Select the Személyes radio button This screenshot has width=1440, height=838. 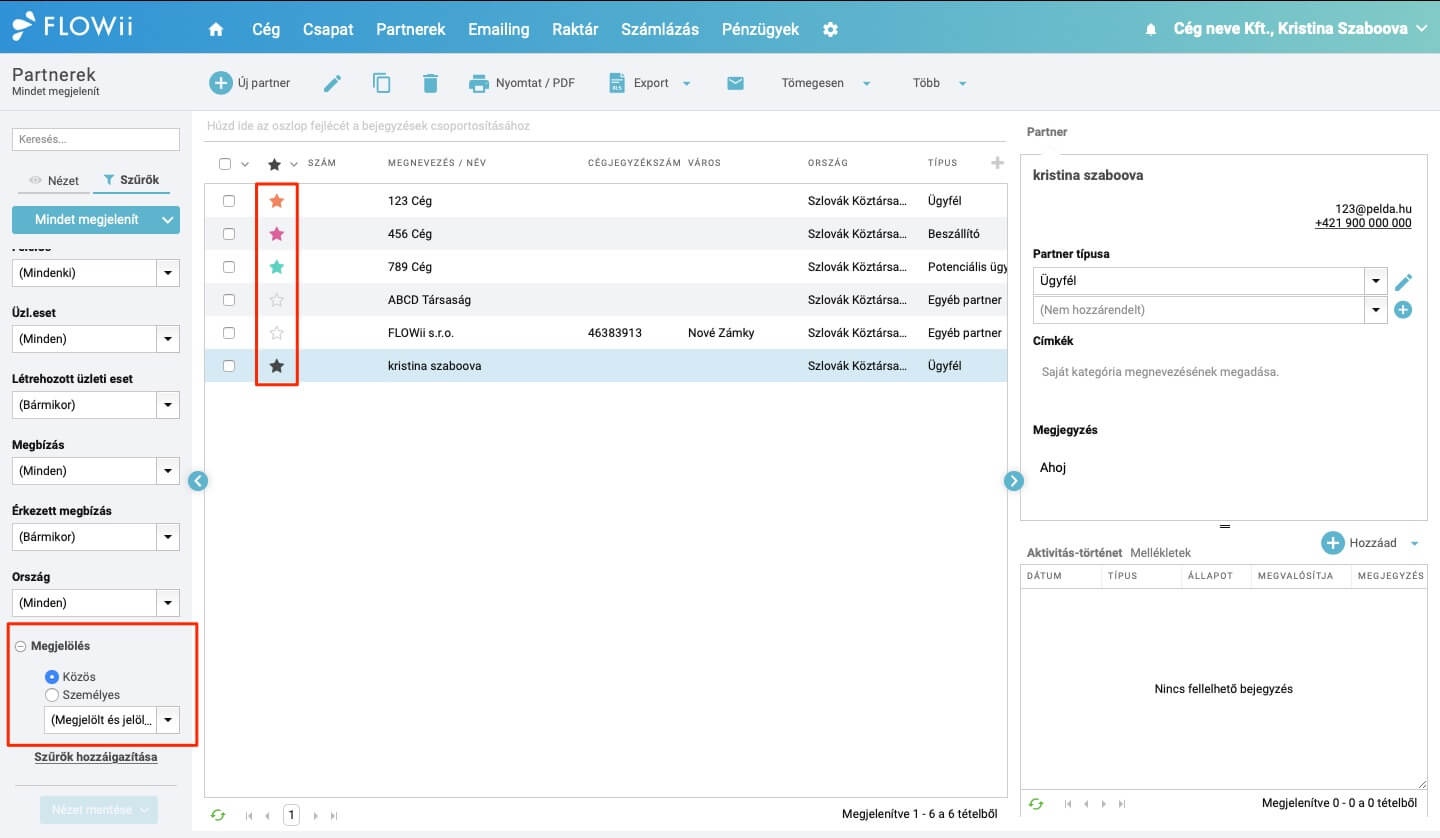52,695
